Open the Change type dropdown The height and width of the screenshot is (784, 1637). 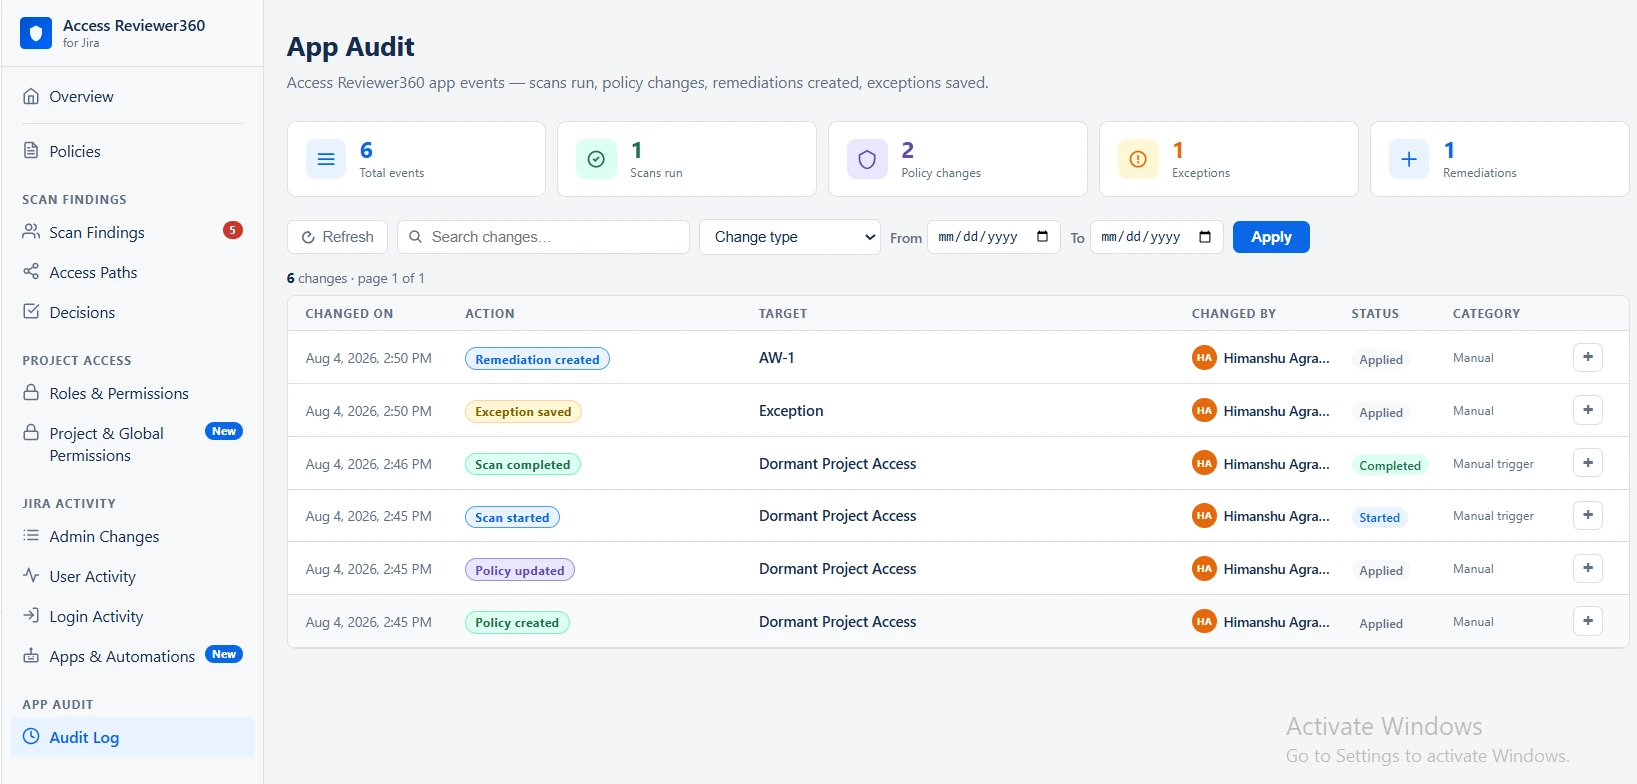(790, 237)
